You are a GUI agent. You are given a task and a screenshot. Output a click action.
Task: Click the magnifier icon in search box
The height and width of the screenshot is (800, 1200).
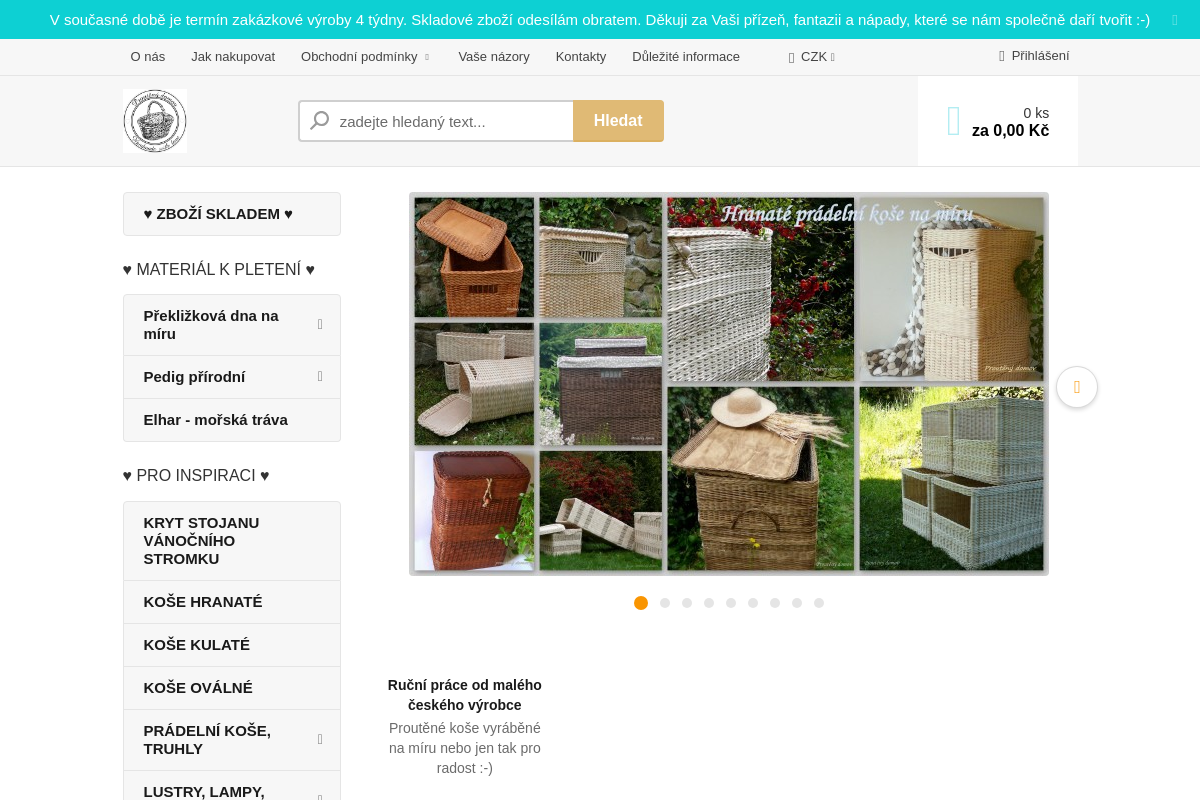320,121
